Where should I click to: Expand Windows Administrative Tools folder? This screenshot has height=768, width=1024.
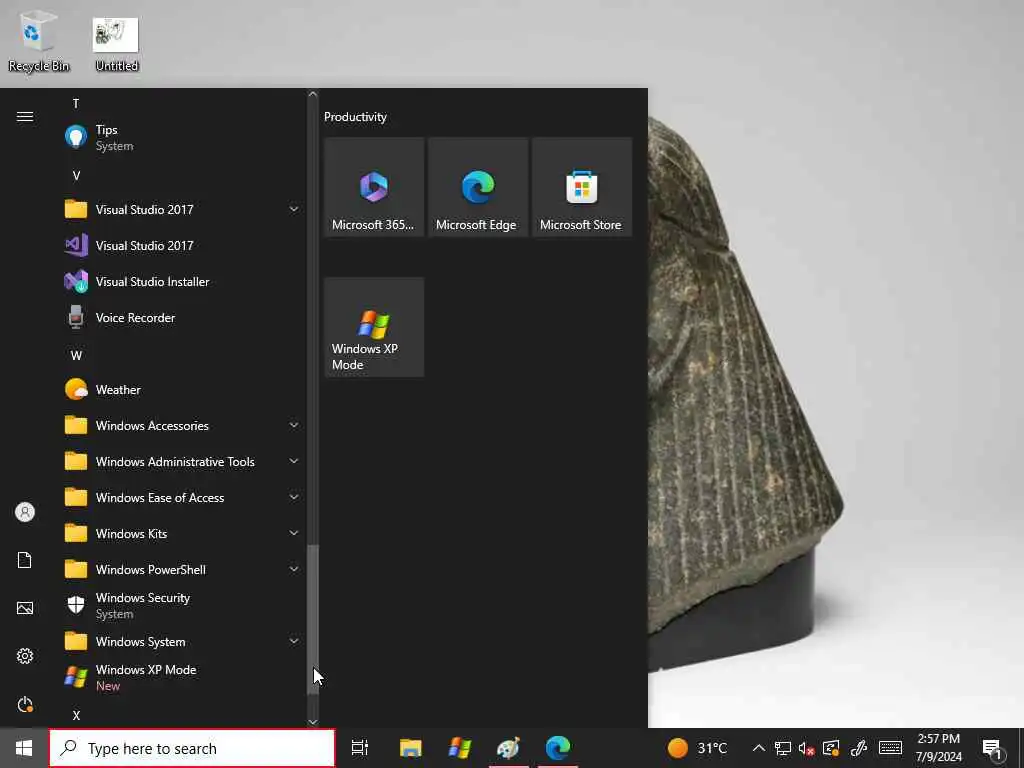(182, 462)
